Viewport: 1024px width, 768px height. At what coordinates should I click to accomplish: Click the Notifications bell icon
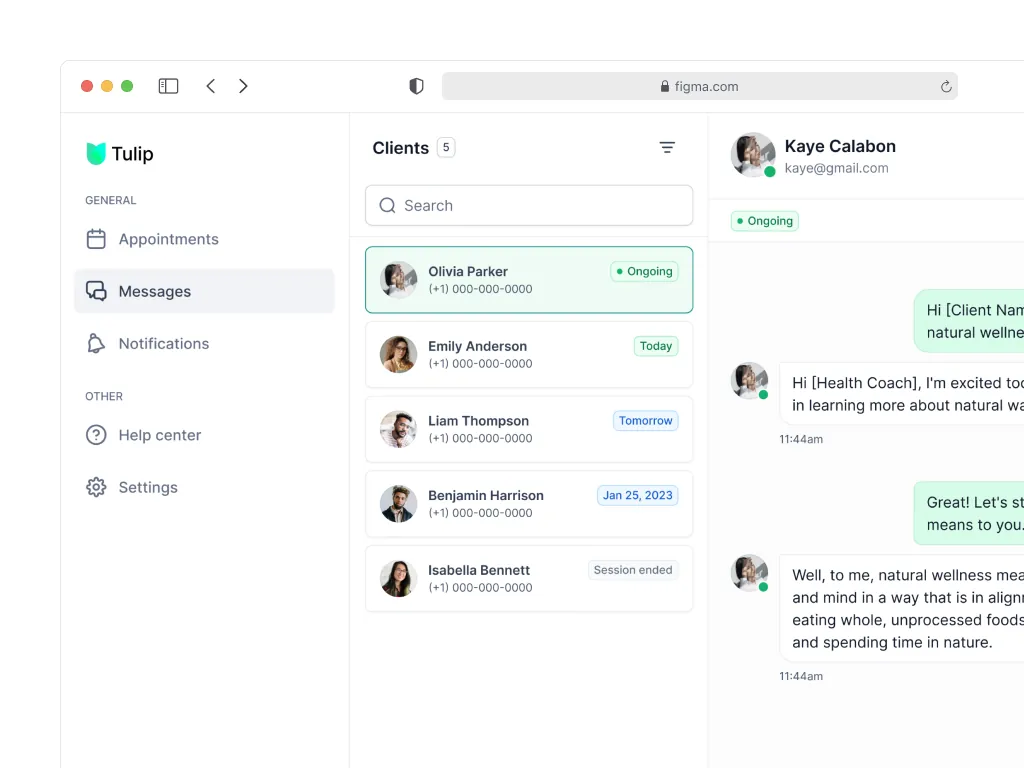click(x=96, y=344)
